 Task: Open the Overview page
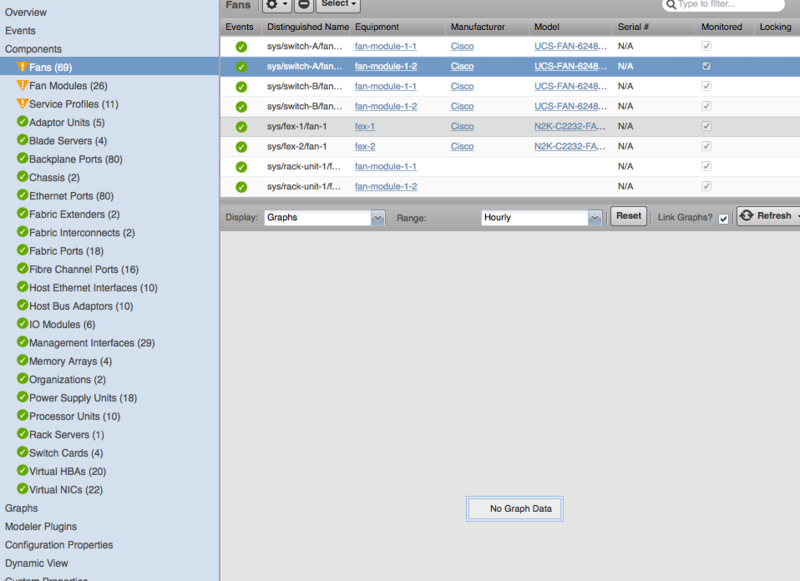pos(26,12)
